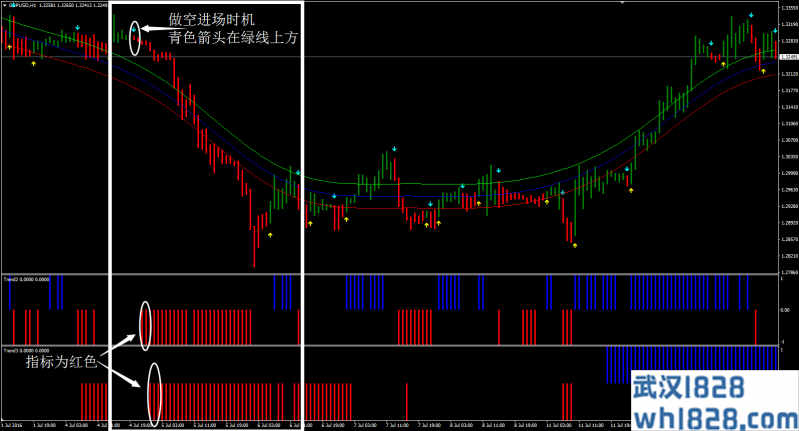Click the chart shift triangle marker on the top edge
Viewport: 799px width, 431px height.
(x=764, y=4)
